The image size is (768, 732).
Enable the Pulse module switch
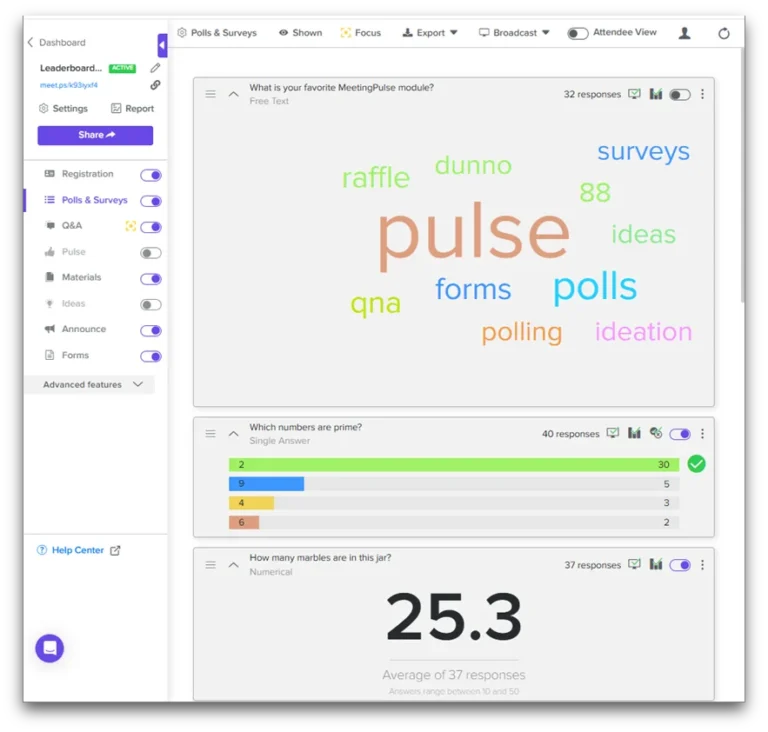tap(151, 253)
